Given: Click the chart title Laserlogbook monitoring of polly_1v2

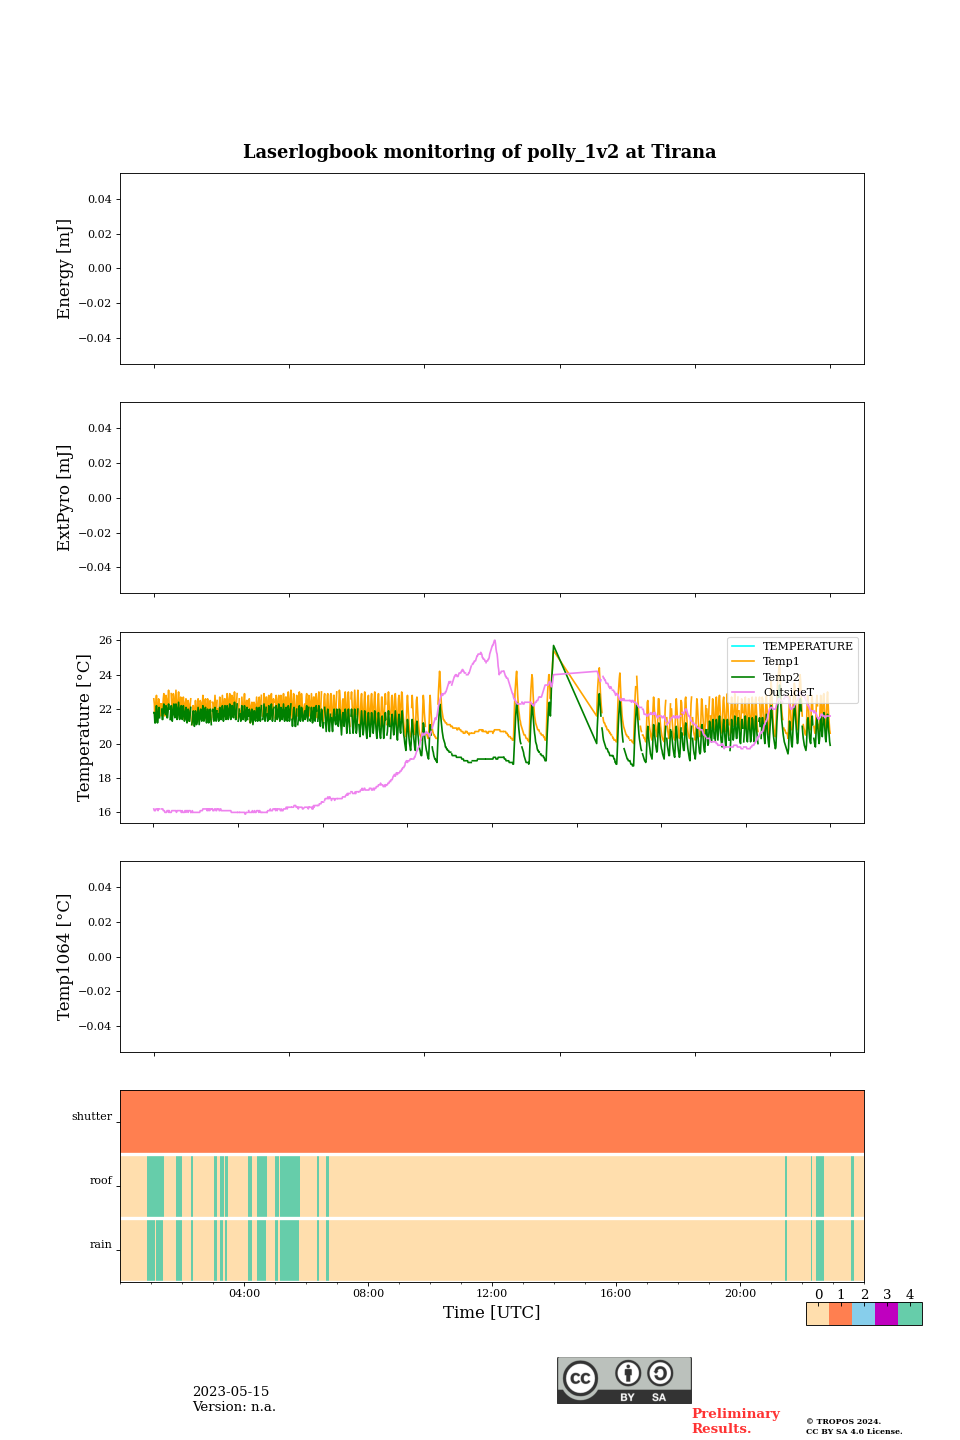Looking at the screenshot, I should (479, 152).
